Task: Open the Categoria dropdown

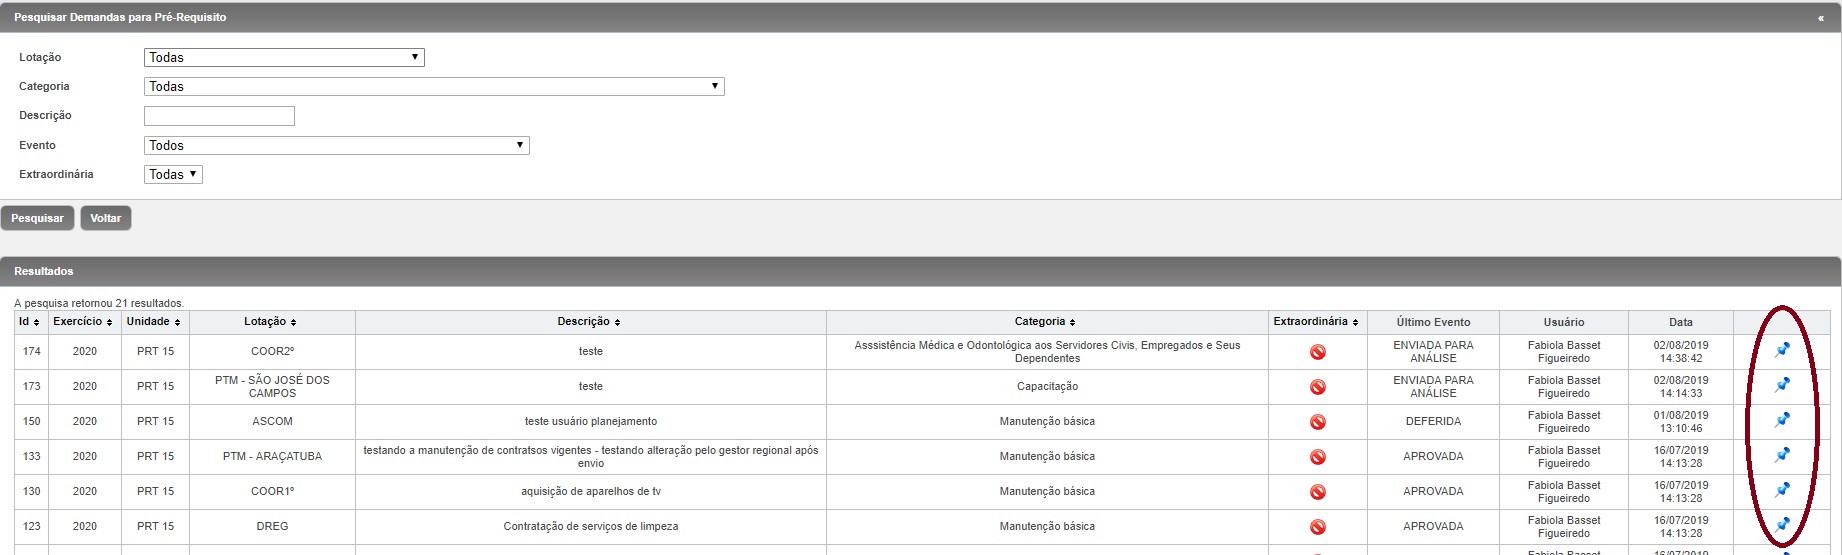Action: pos(434,87)
